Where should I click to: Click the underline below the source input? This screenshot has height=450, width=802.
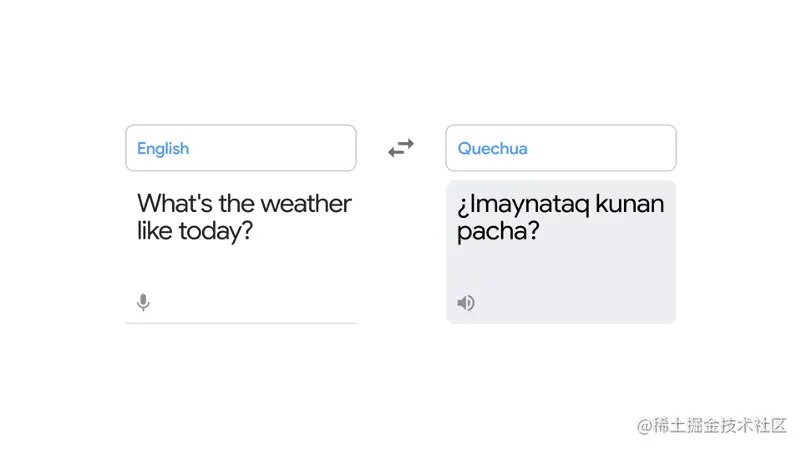pos(240,323)
